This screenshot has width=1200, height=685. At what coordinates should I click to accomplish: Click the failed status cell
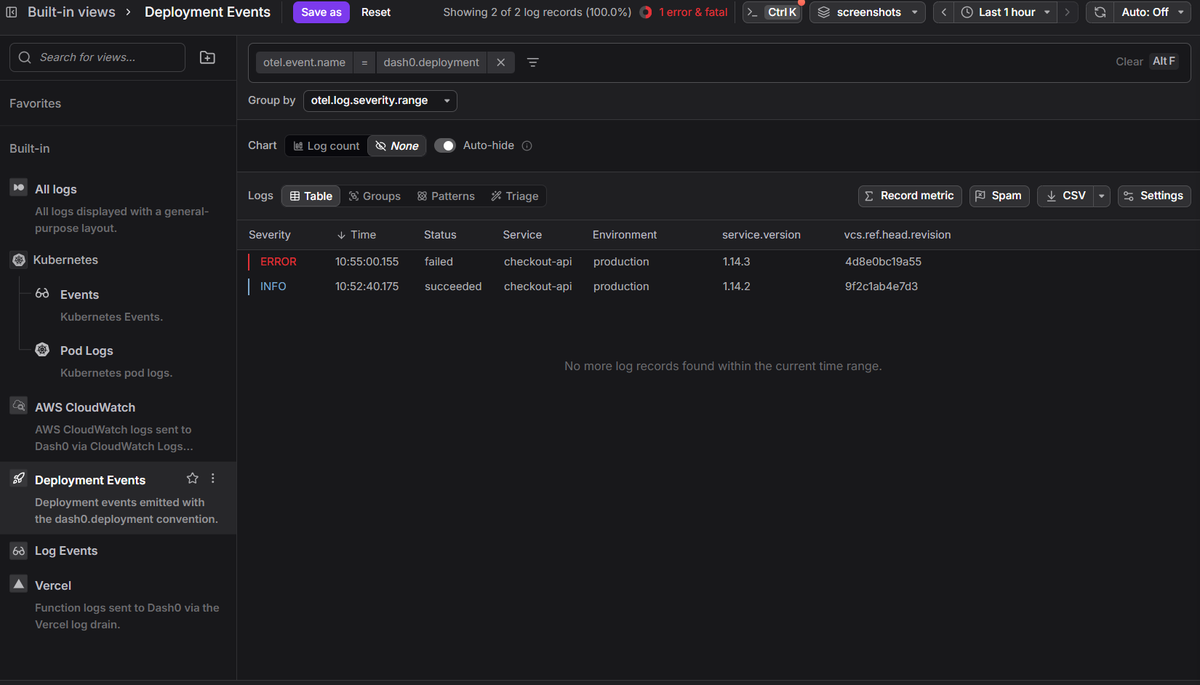coord(439,262)
